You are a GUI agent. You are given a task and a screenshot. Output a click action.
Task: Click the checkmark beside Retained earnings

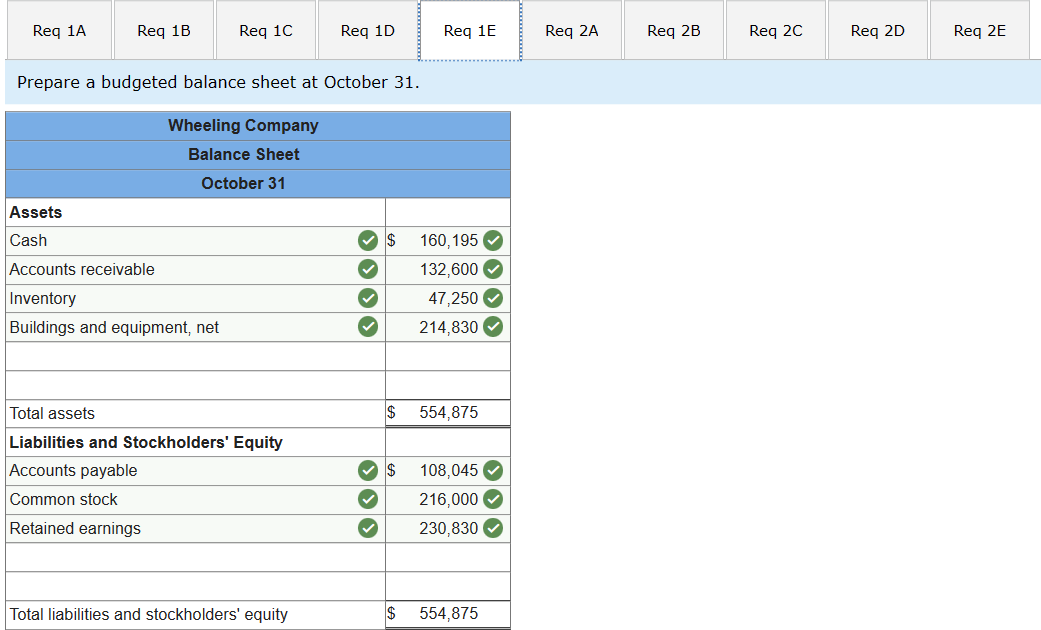[367, 528]
